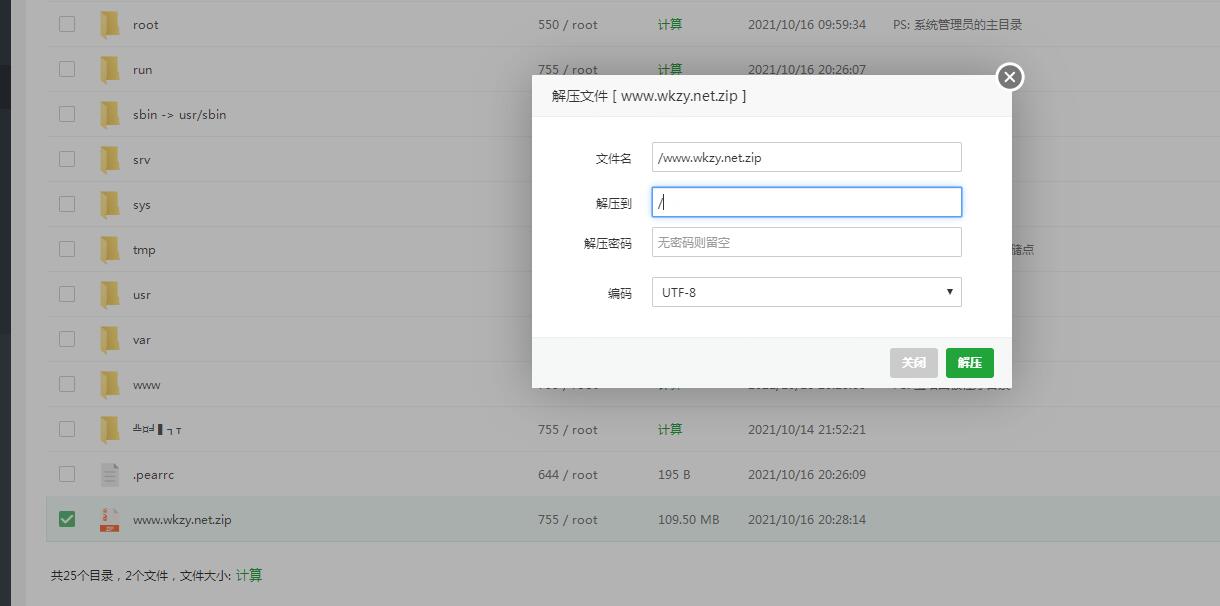Click 计算 link in the footer summary
The width and height of the screenshot is (1220, 606).
(249, 575)
